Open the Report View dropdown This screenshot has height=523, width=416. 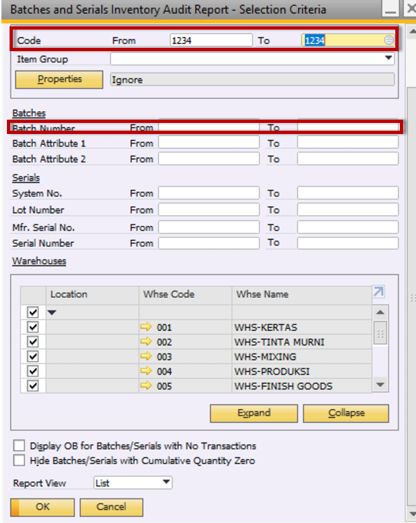click(166, 482)
